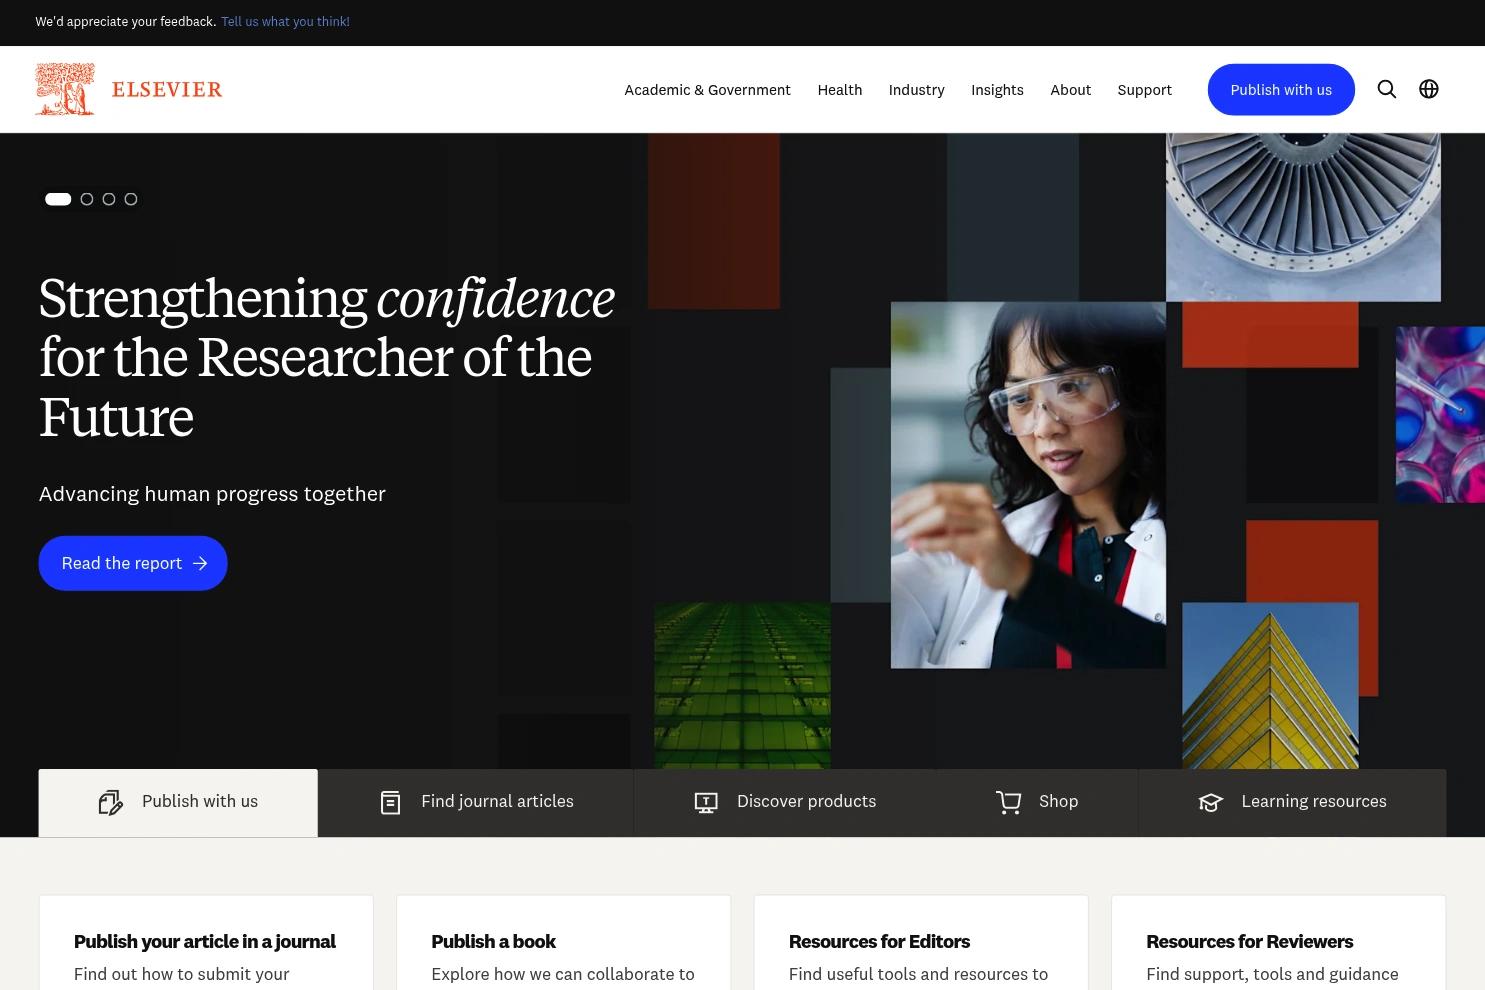Open the Resources for Editors card
Screen dimensions: 1485x990
click(x=921, y=943)
